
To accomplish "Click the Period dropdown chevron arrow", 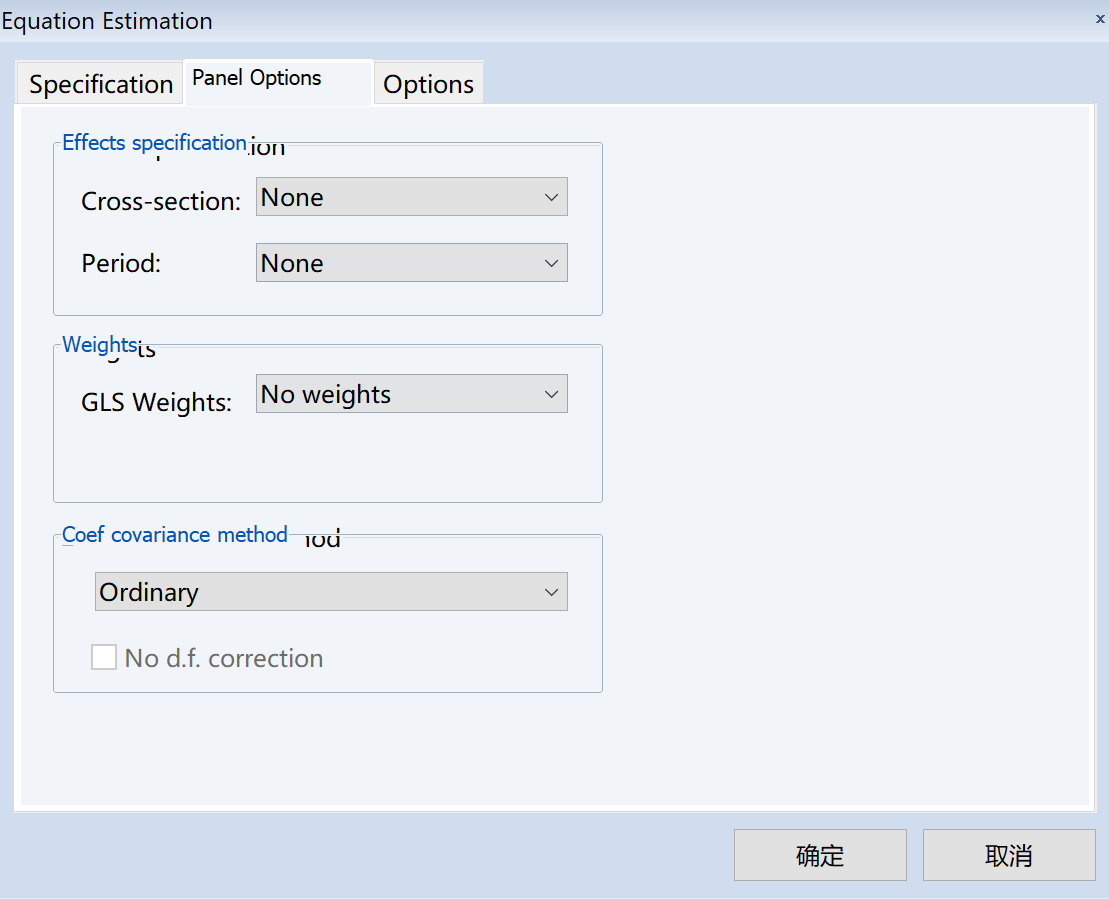I will tap(551, 264).
